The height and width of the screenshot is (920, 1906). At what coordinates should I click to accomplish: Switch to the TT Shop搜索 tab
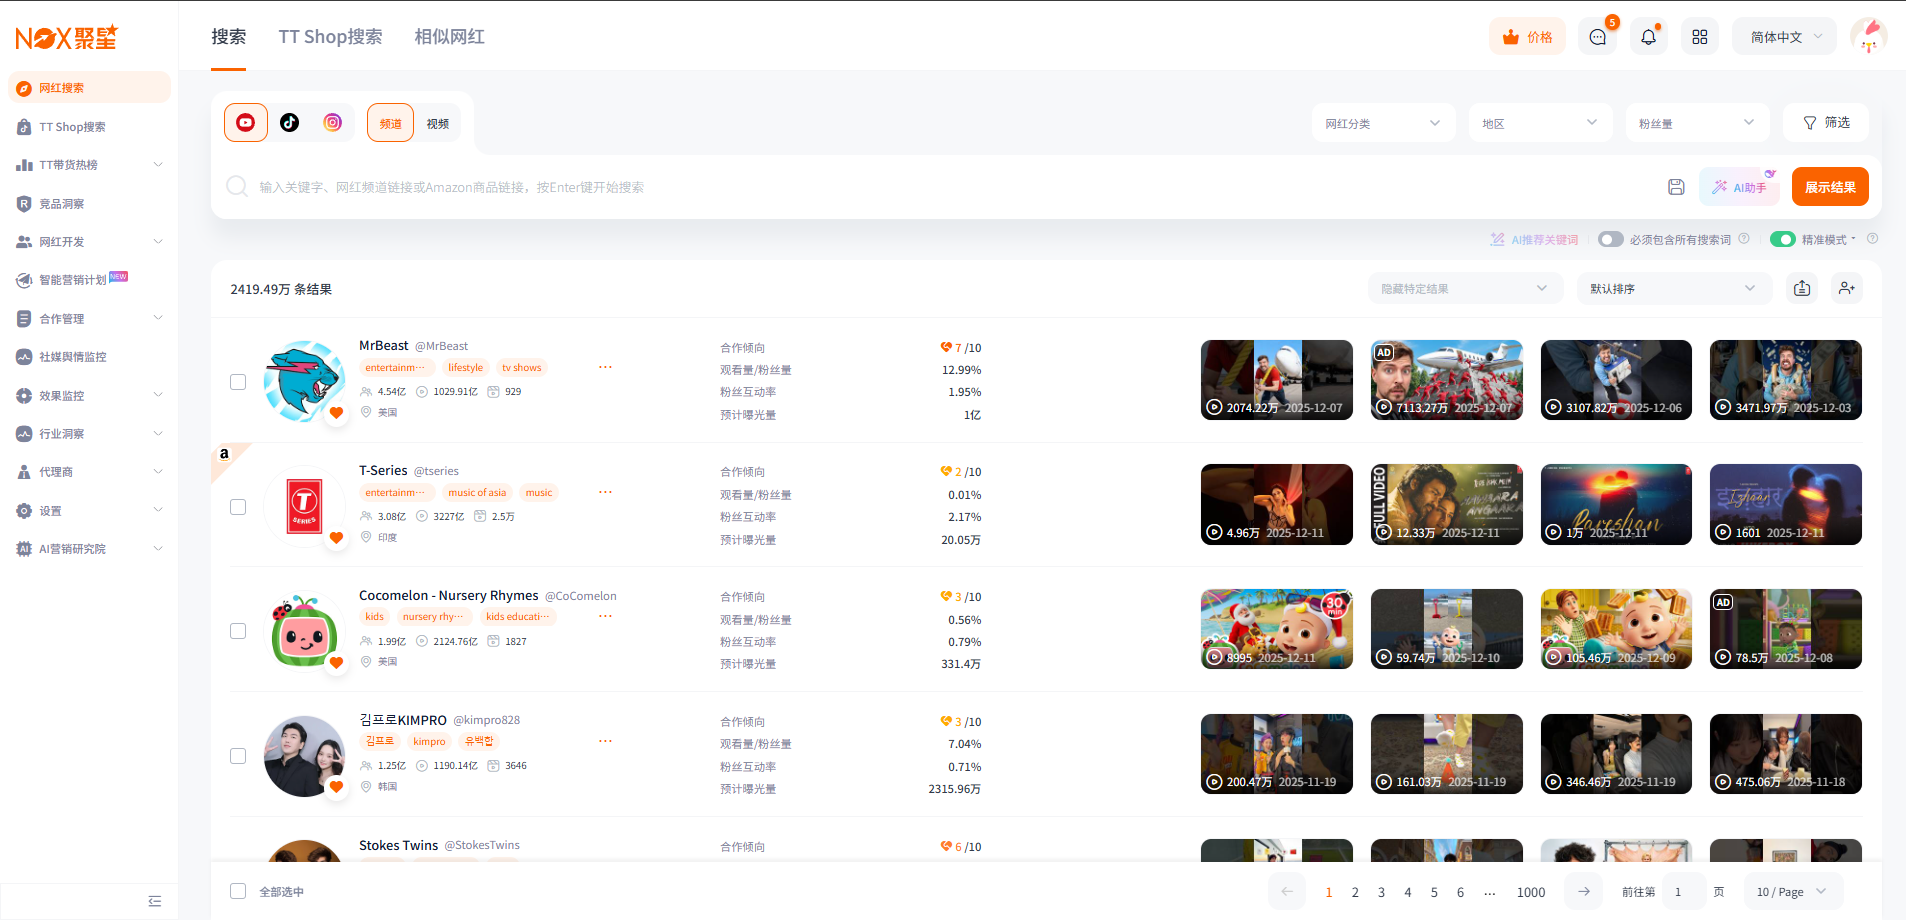pos(330,37)
